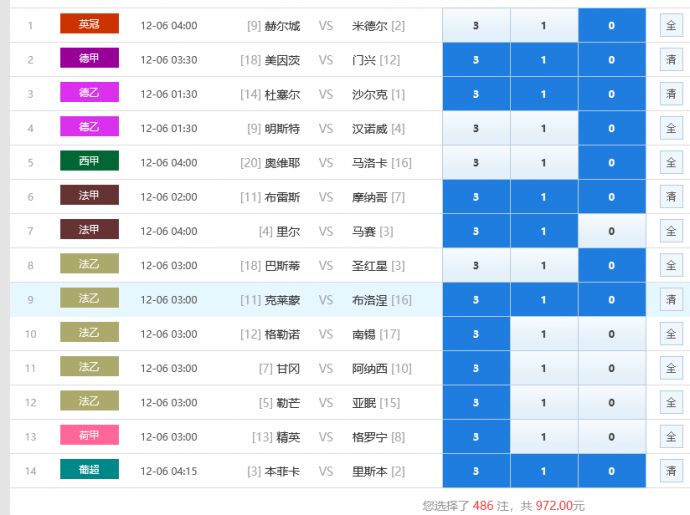Toggle option 0 for 甘冈 vs 阿纳西
Image resolution: width=690 pixels, height=515 pixels.
point(612,368)
